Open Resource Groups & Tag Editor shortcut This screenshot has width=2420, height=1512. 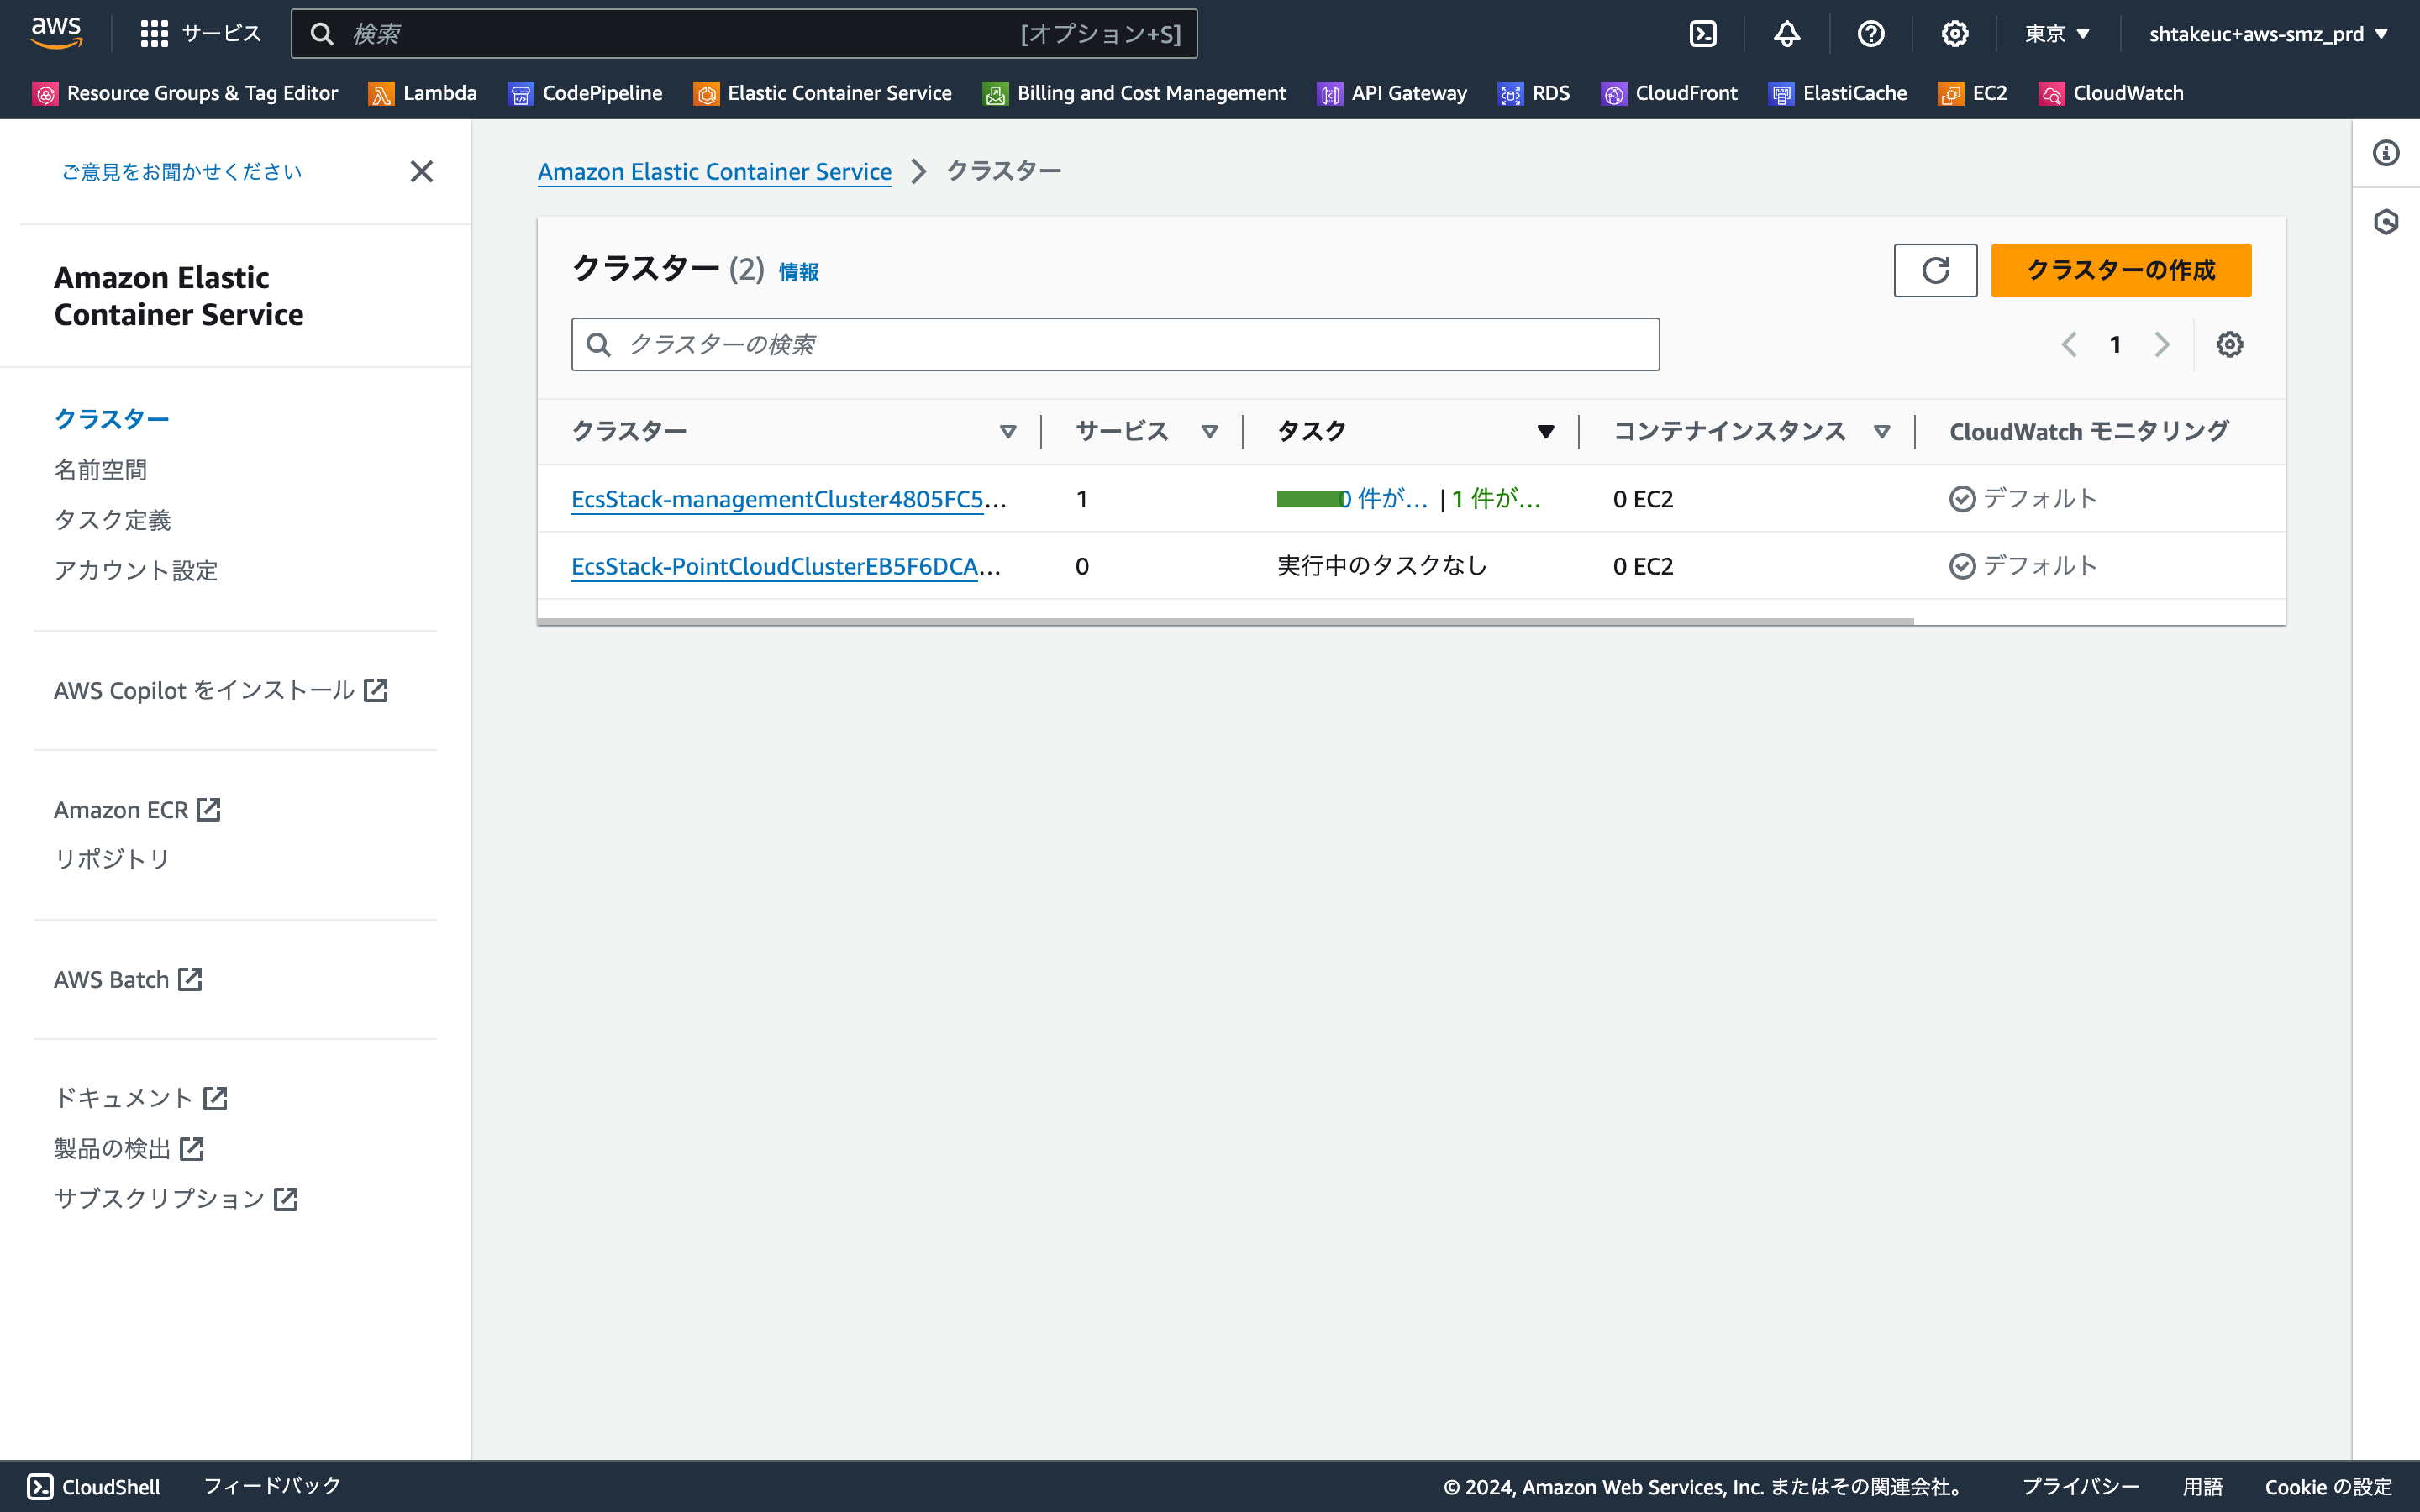(185, 93)
